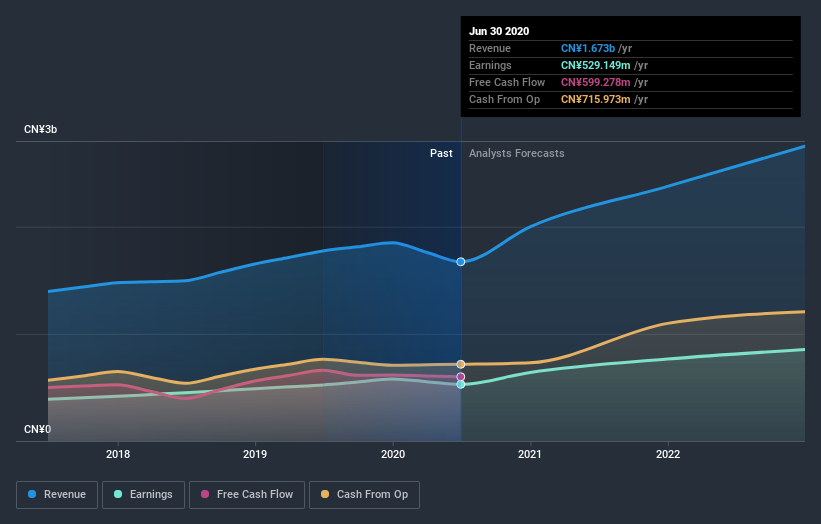Image resolution: width=821 pixels, height=524 pixels.
Task: Select the 2020 x-axis label
Action: pyautogui.click(x=393, y=454)
